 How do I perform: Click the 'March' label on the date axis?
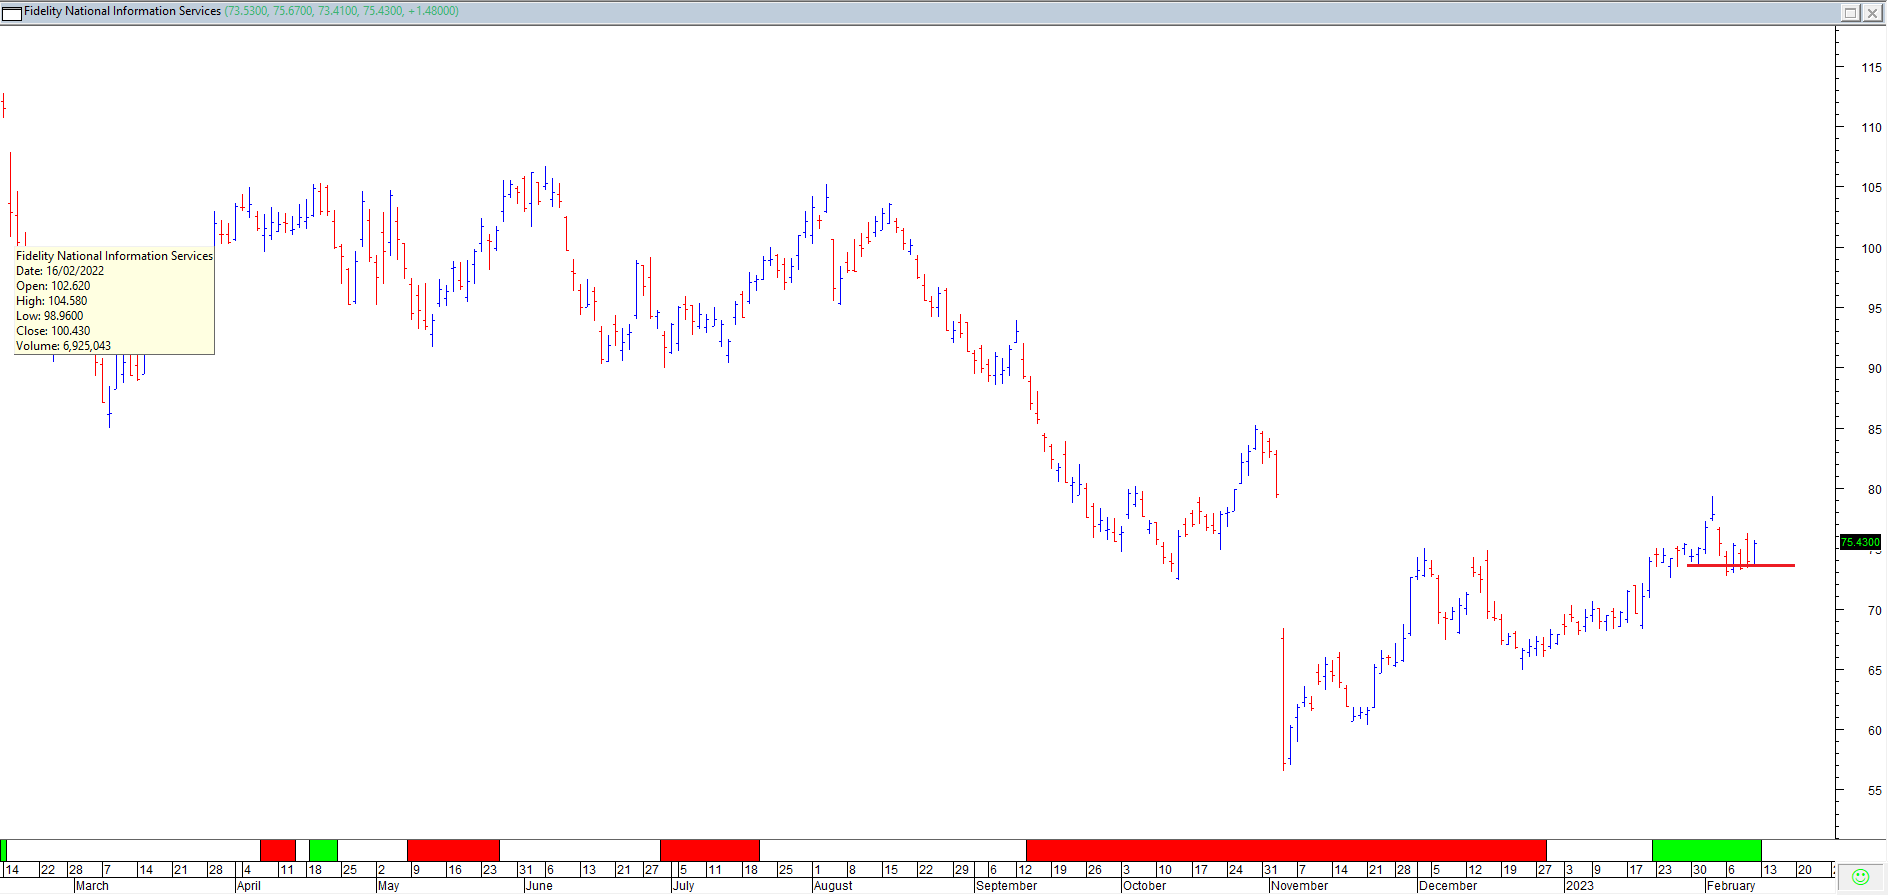[x=92, y=886]
